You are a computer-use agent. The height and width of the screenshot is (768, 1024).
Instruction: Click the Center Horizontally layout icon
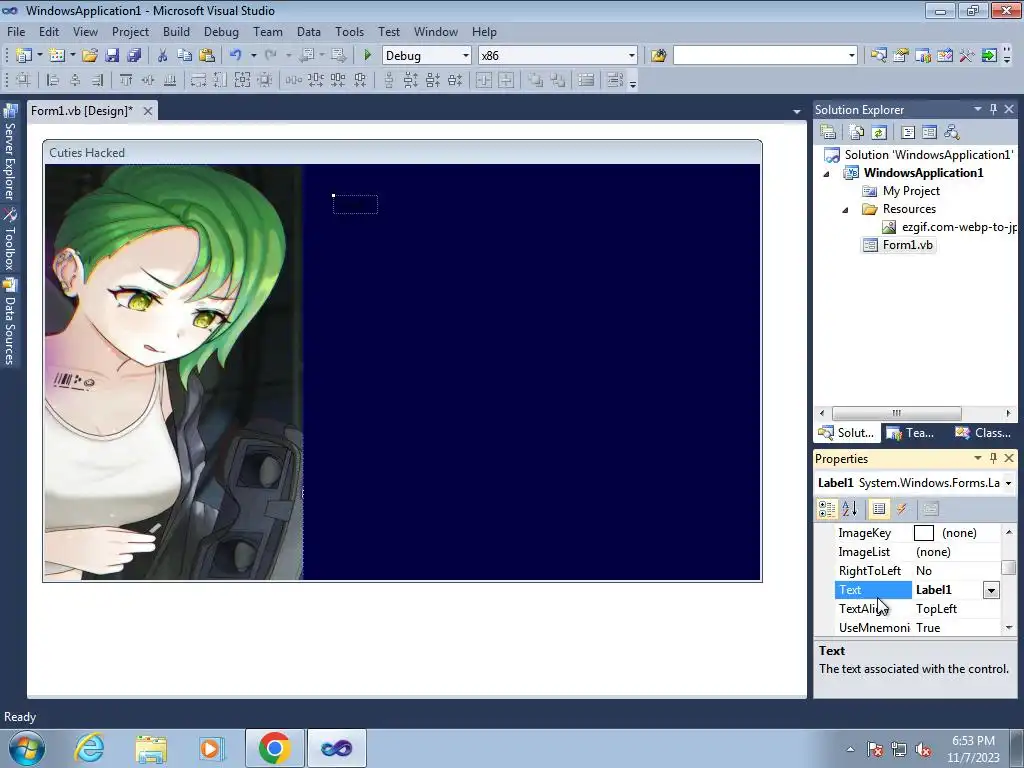pos(483,80)
